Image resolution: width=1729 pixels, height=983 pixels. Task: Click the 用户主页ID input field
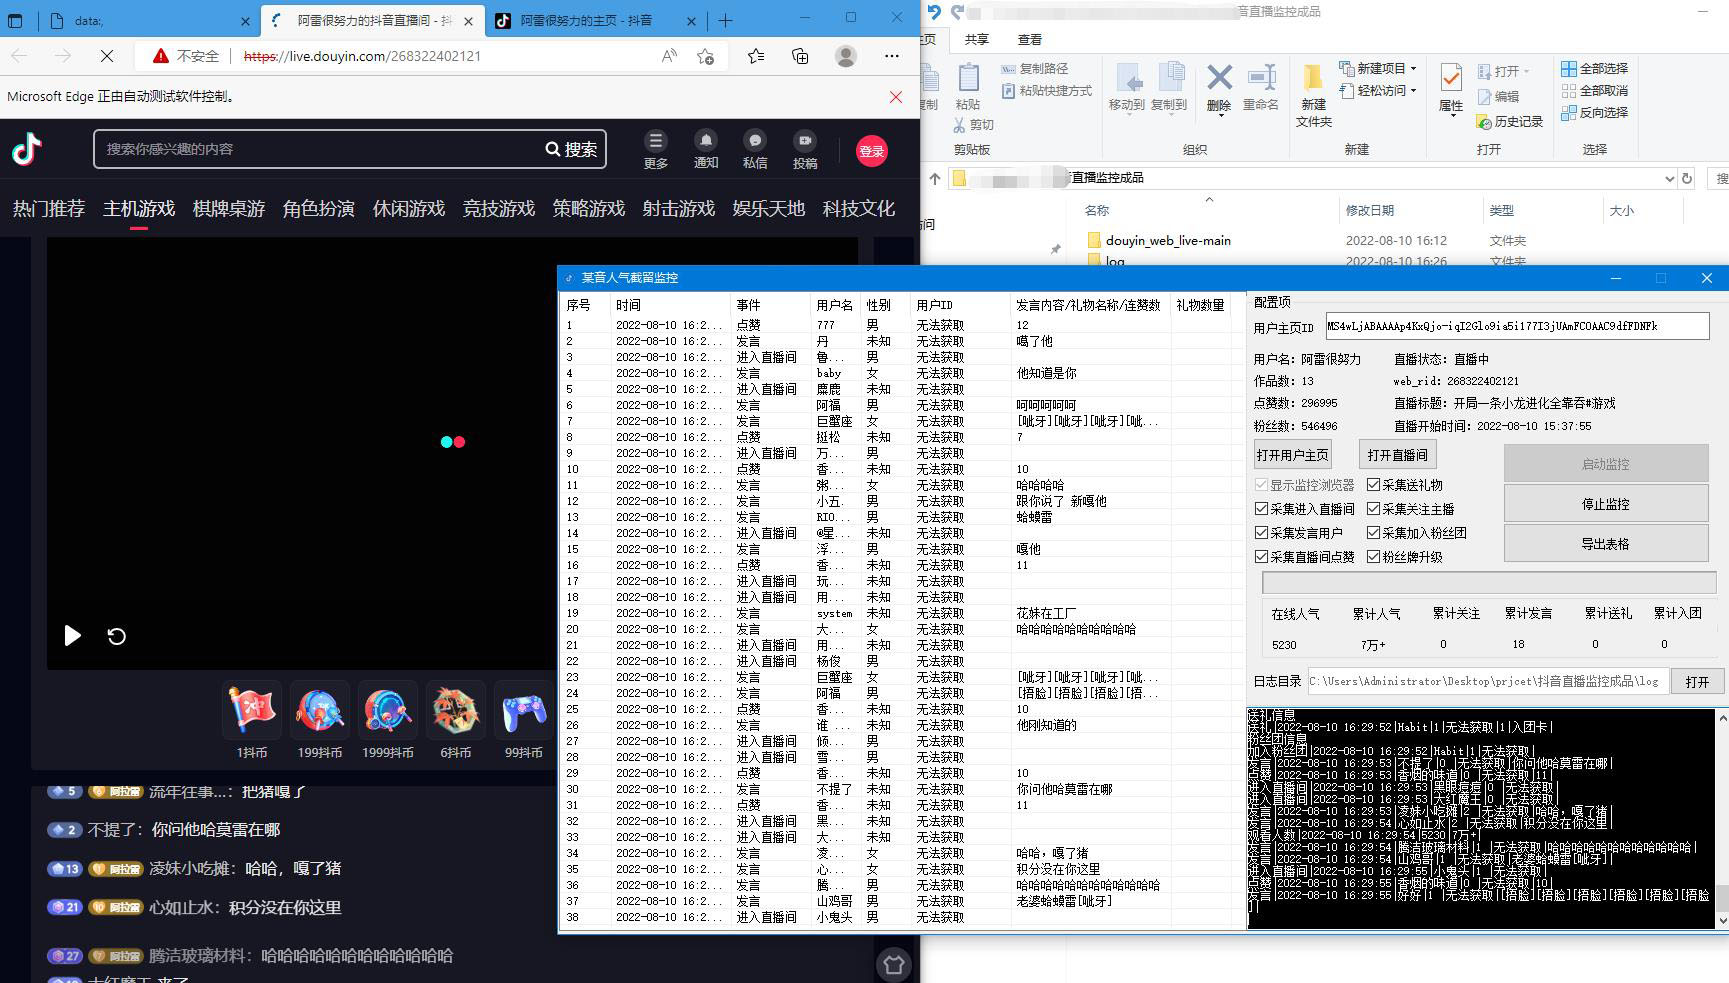click(x=1516, y=326)
